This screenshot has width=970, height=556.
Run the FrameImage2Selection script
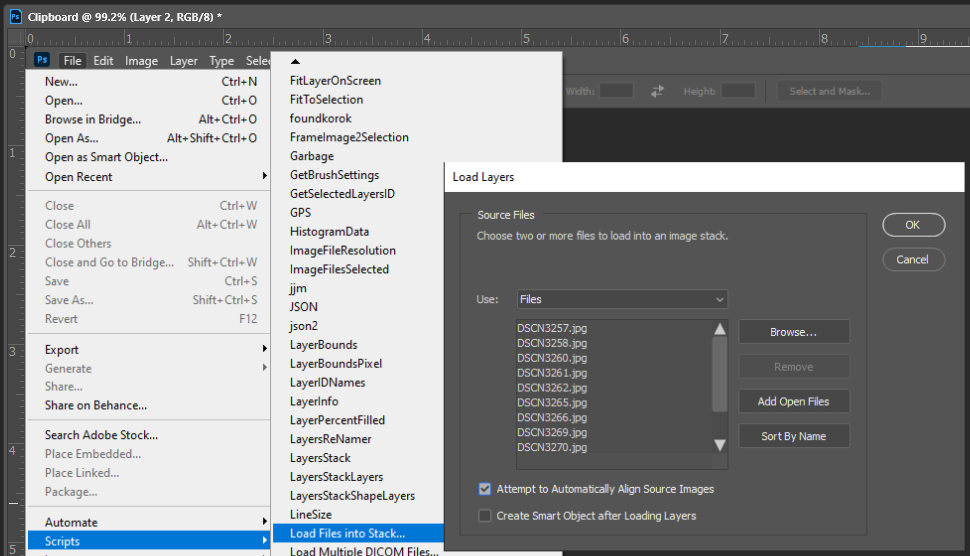(x=349, y=137)
